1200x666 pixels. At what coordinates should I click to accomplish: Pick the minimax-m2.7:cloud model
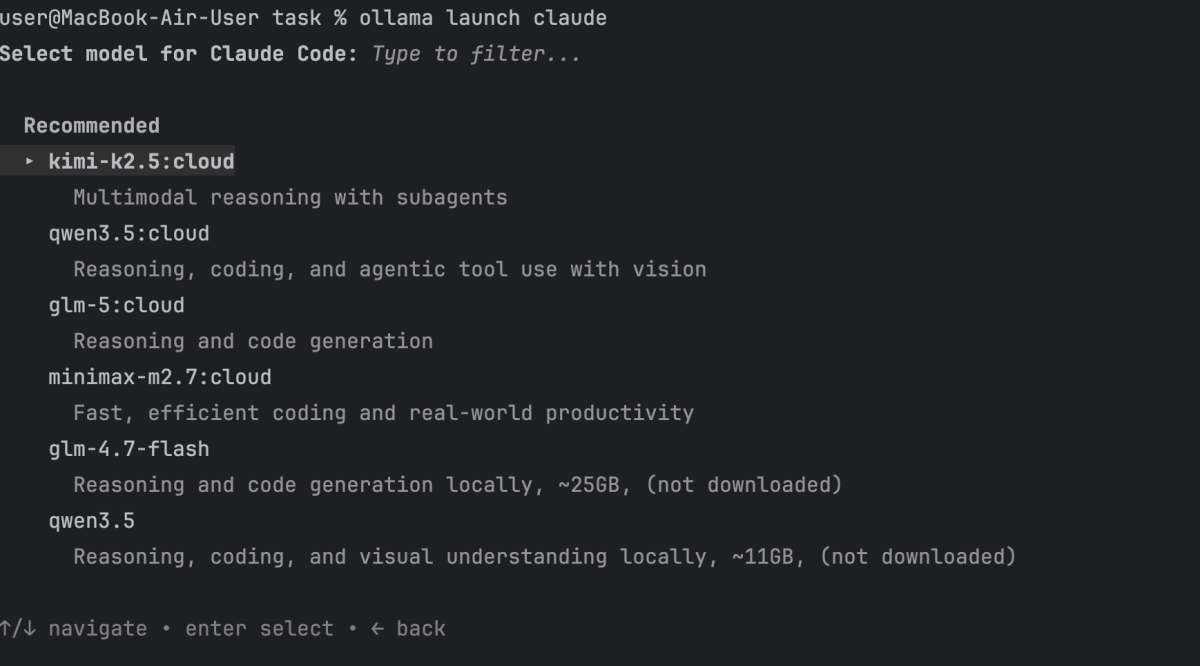pos(160,377)
